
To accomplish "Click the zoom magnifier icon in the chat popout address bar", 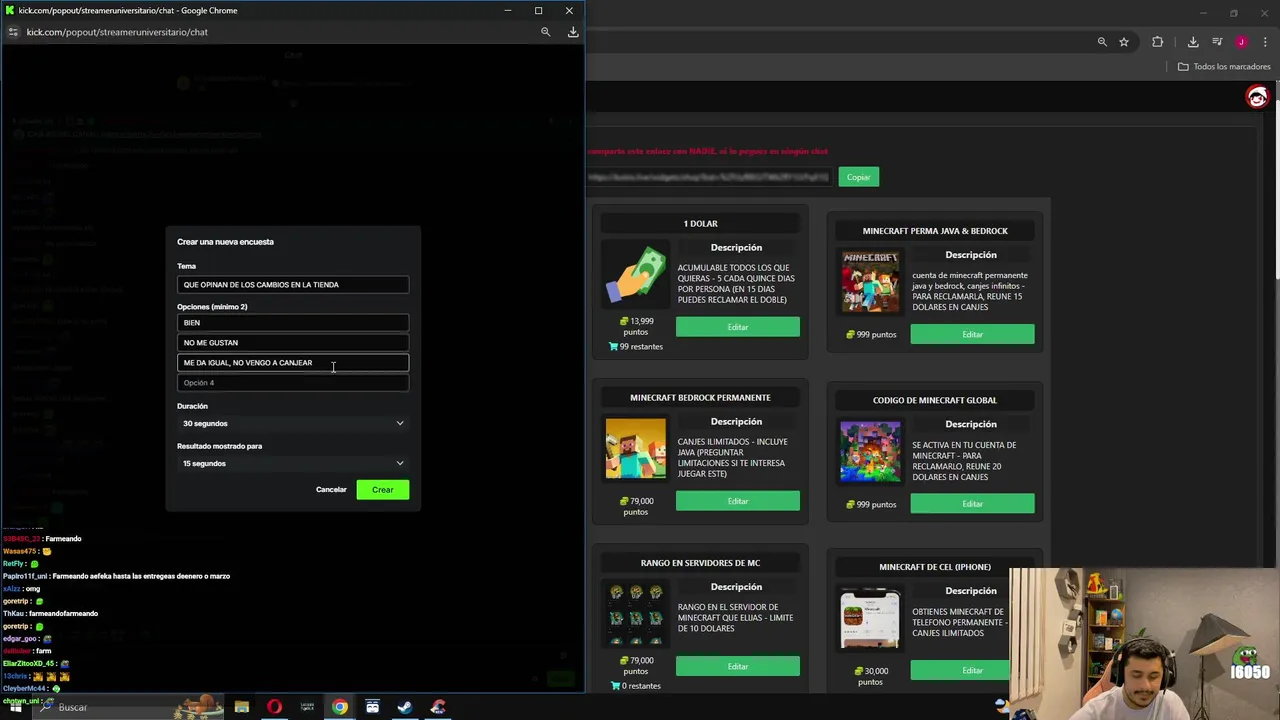I will [x=545, y=32].
